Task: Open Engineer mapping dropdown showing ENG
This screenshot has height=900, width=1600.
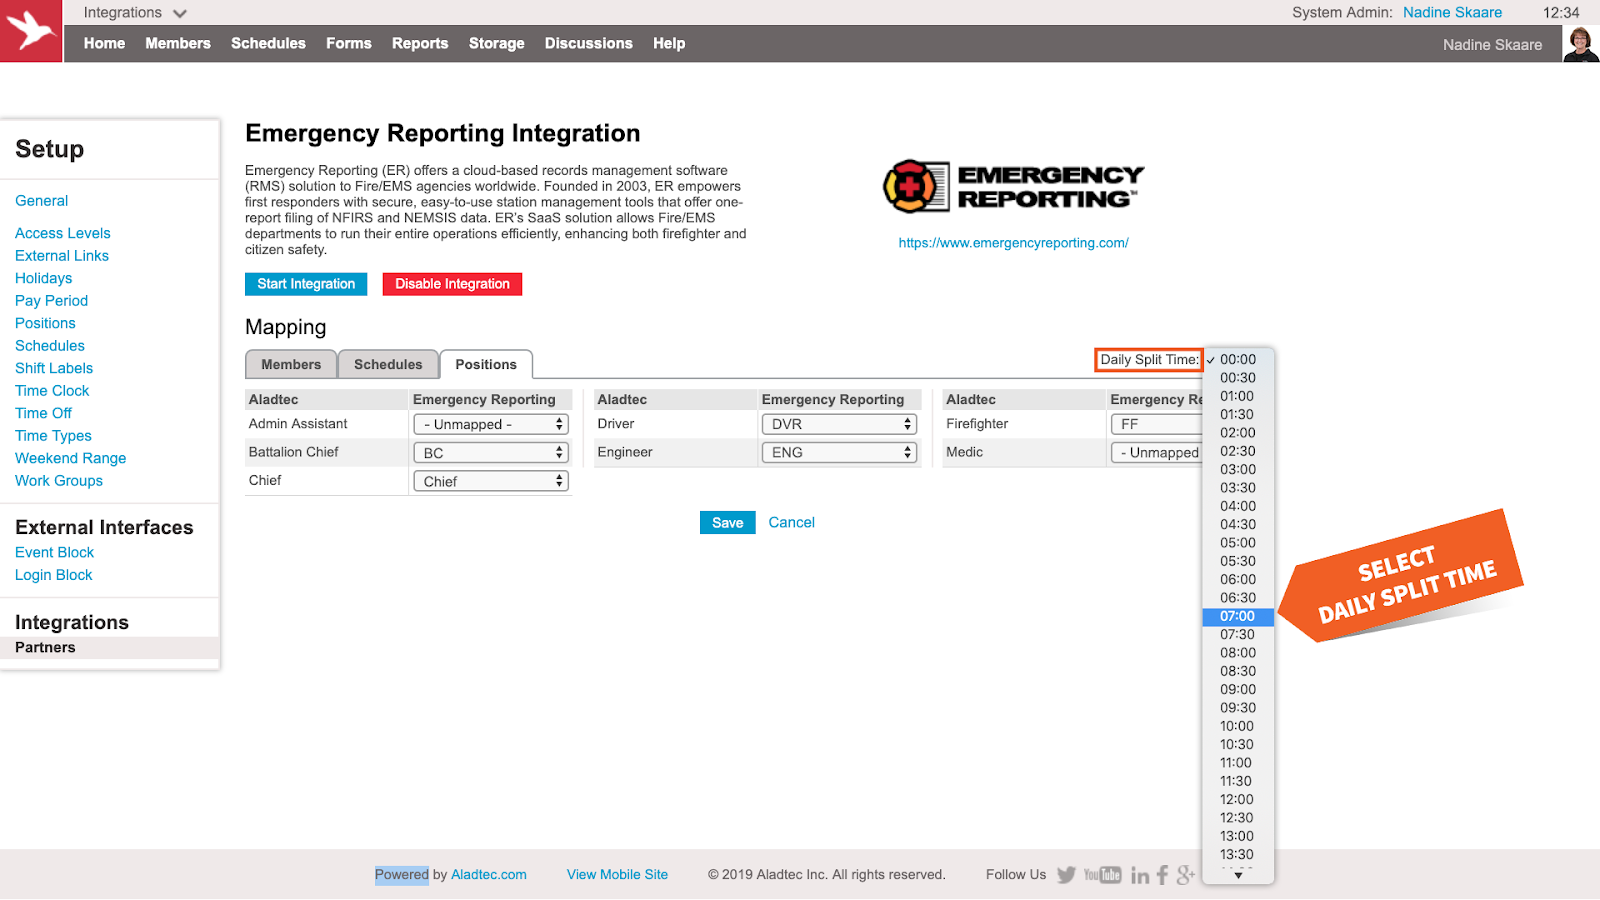Action: (x=839, y=453)
